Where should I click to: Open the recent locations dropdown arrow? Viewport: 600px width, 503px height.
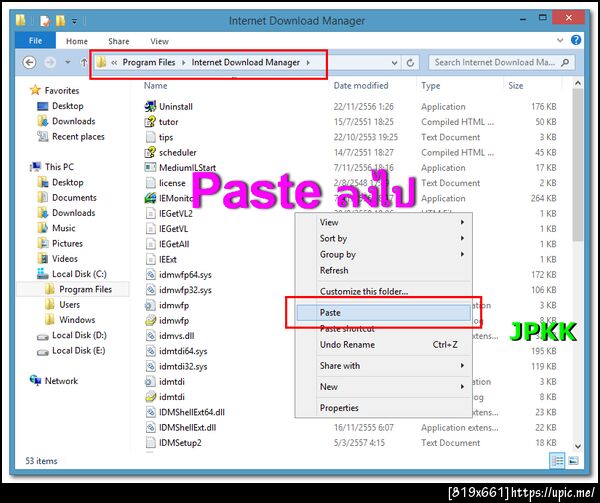pos(68,62)
